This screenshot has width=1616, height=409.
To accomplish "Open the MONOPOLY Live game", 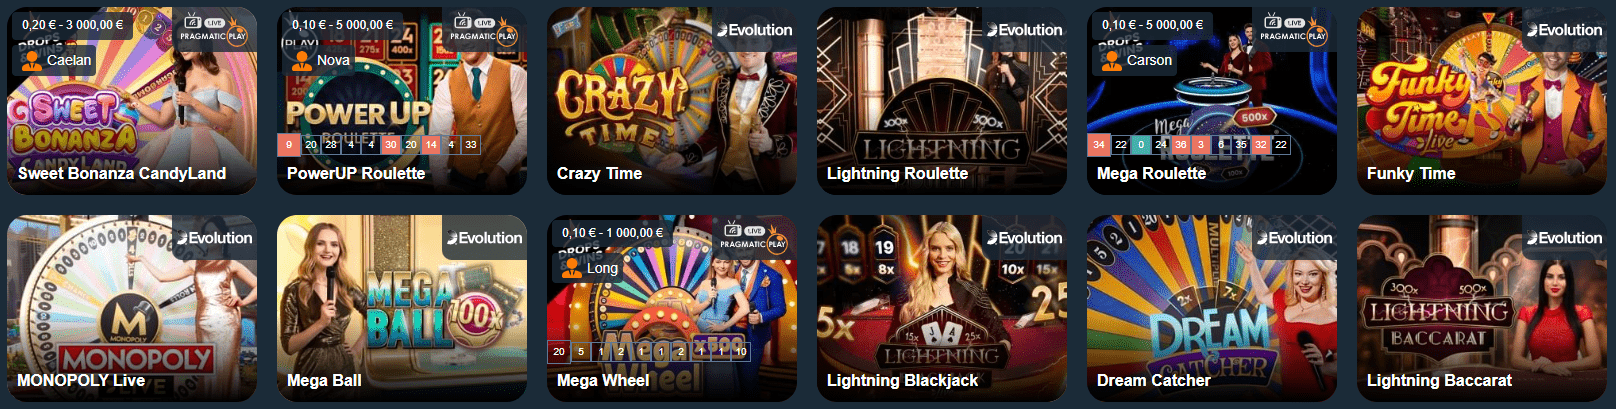I will (x=132, y=308).
